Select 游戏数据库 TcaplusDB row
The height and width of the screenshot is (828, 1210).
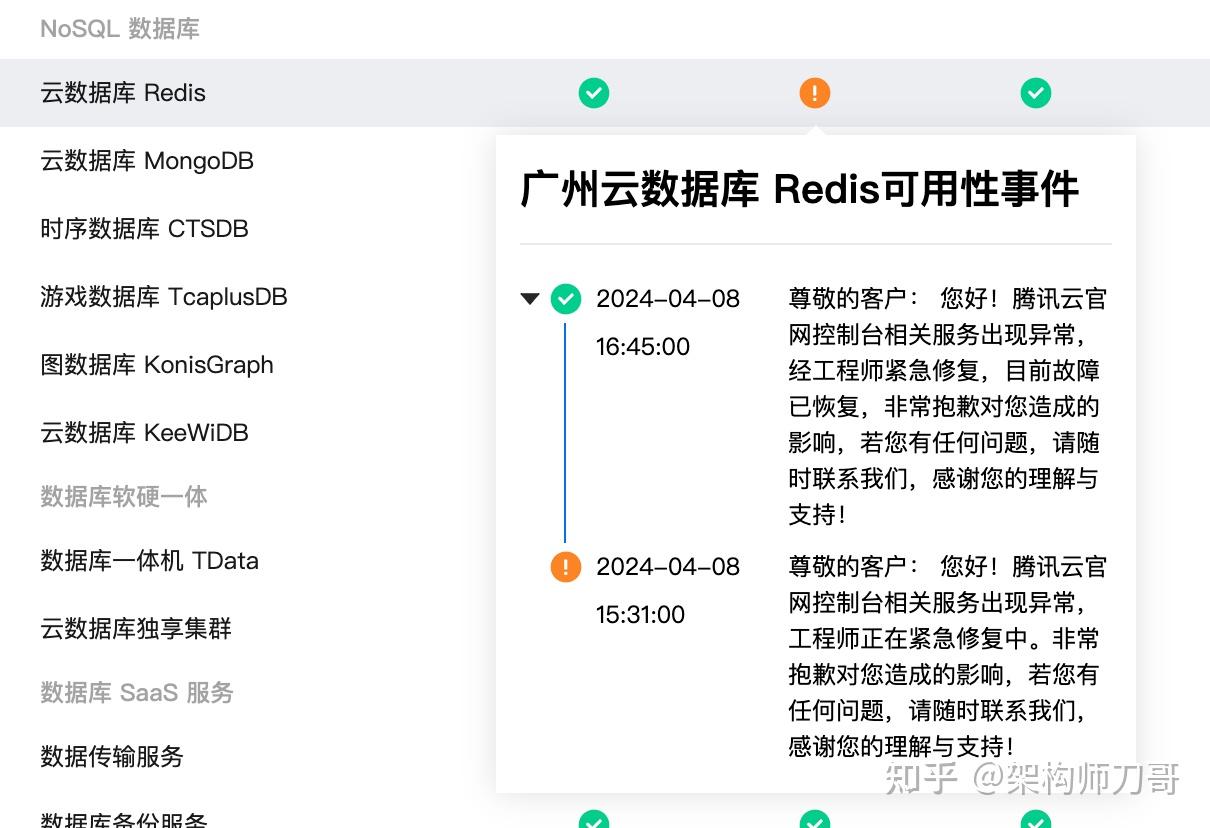(x=164, y=297)
